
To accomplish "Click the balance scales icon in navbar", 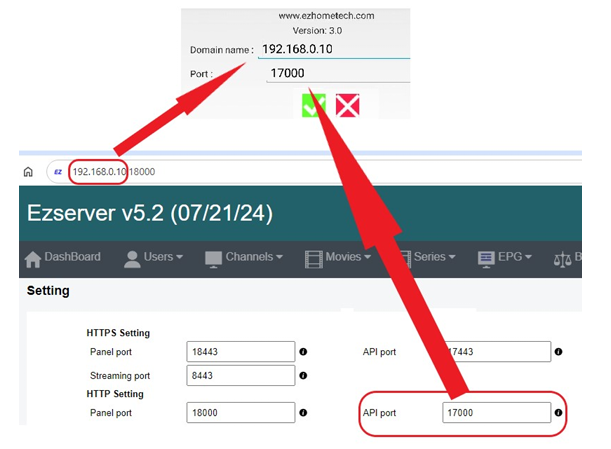I will point(562,260).
